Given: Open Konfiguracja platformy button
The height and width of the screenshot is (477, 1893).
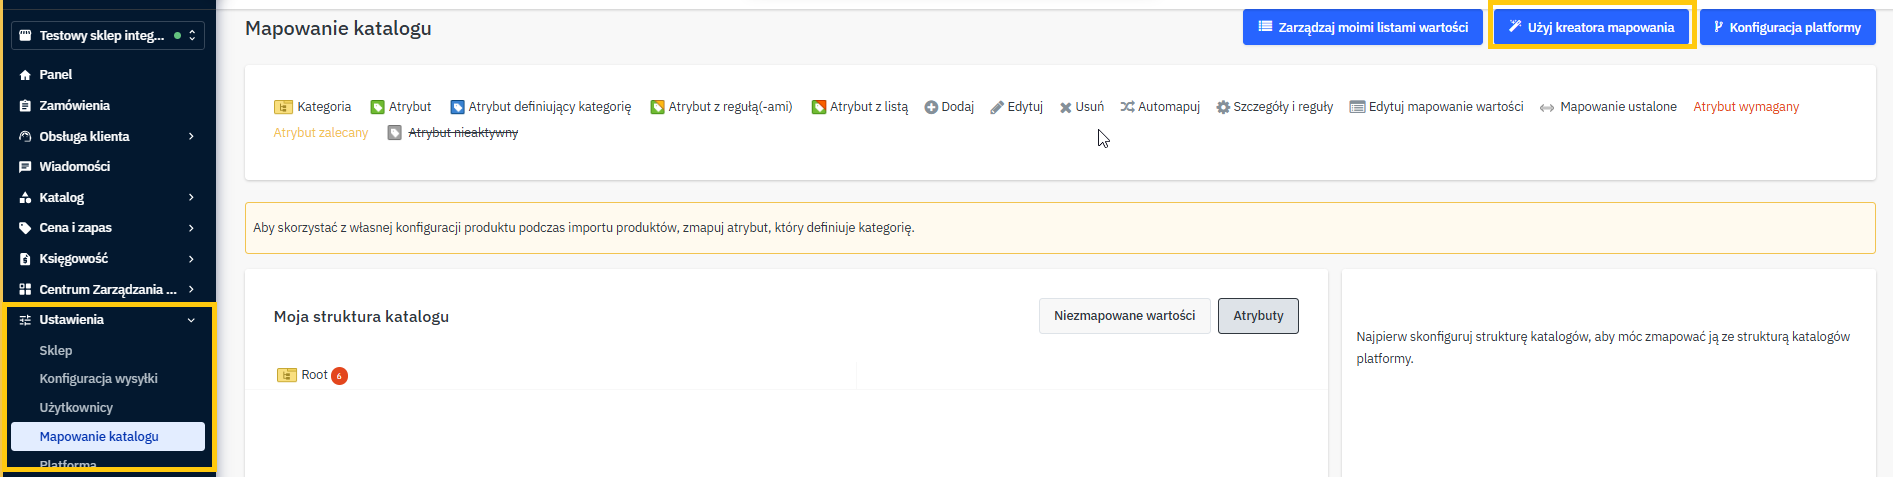Looking at the screenshot, I should point(1787,28).
